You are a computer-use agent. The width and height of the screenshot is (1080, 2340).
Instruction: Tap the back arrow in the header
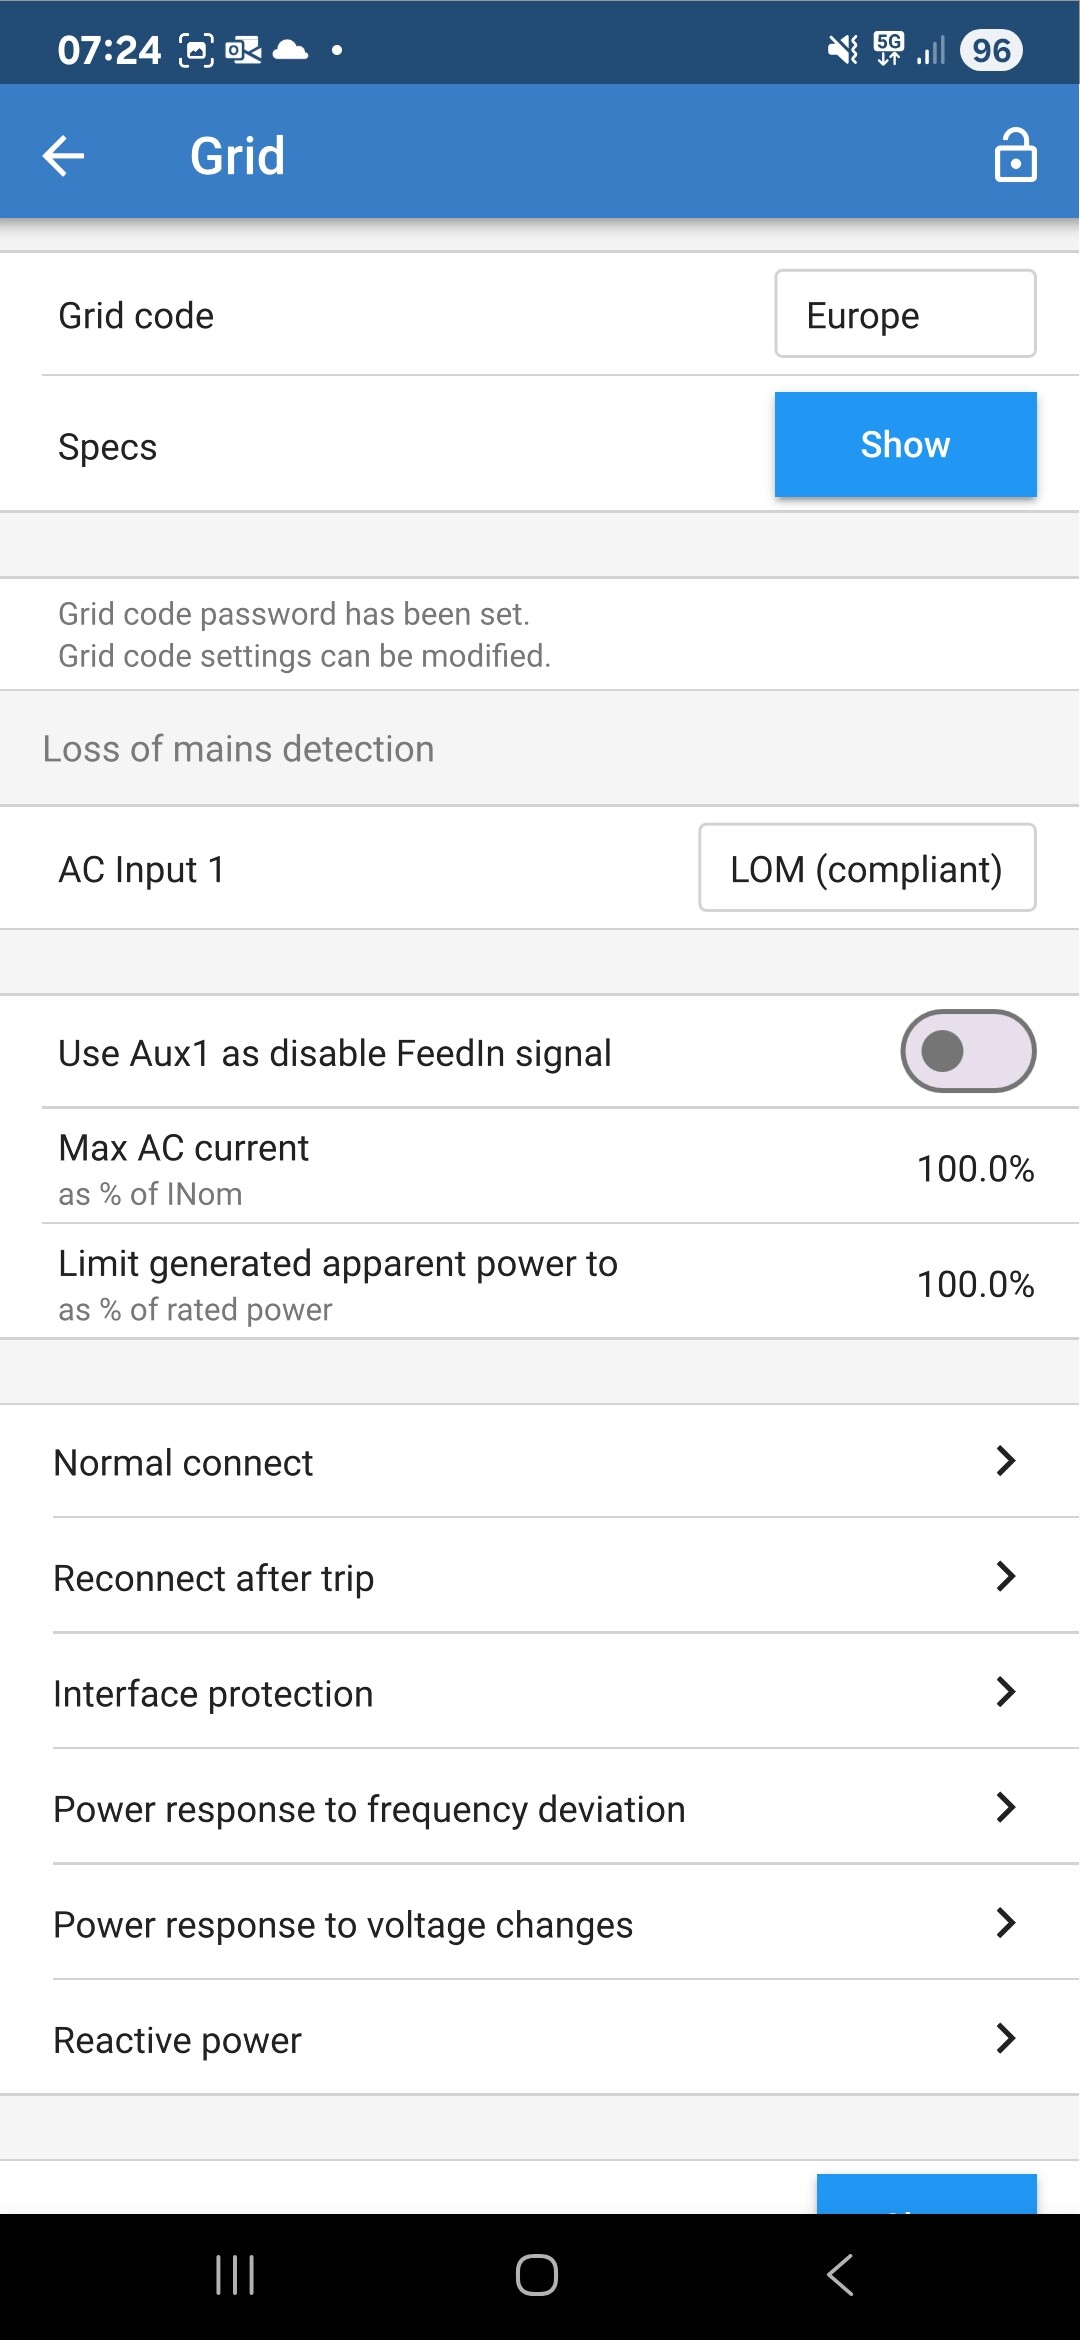(64, 156)
